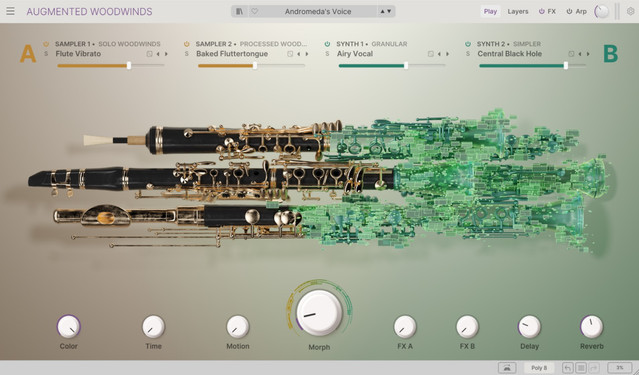Click the Color macro knob
Viewport: 639px width, 375px height.
68,326
